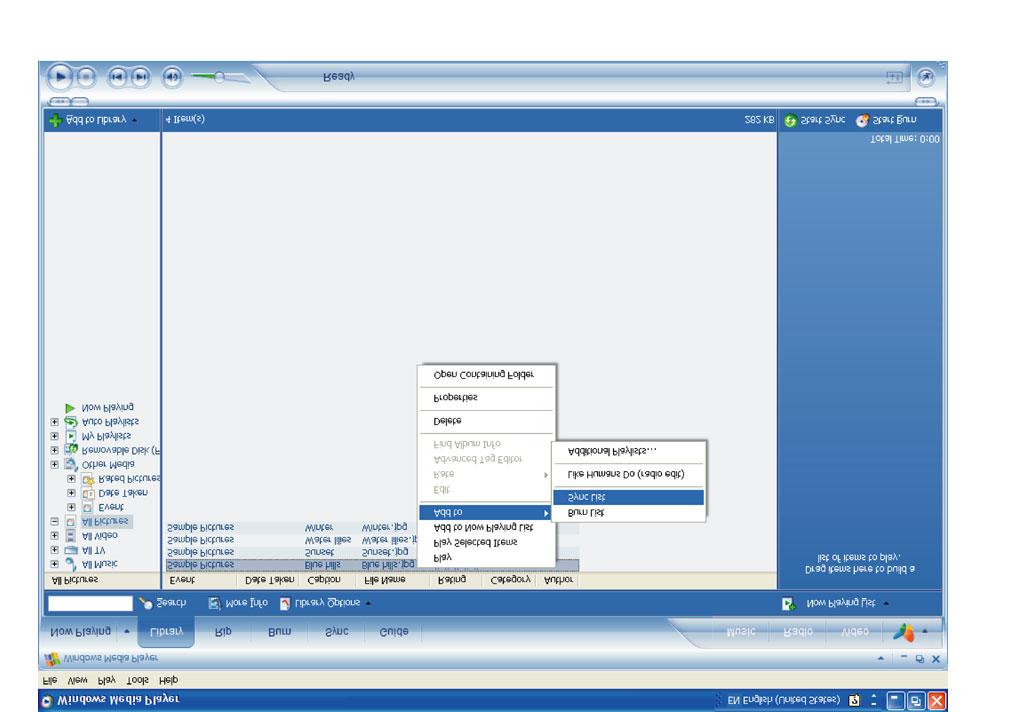Select the All TV tree item icon
The width and height of the screenshot is (1023, 712).
(70, 550)
